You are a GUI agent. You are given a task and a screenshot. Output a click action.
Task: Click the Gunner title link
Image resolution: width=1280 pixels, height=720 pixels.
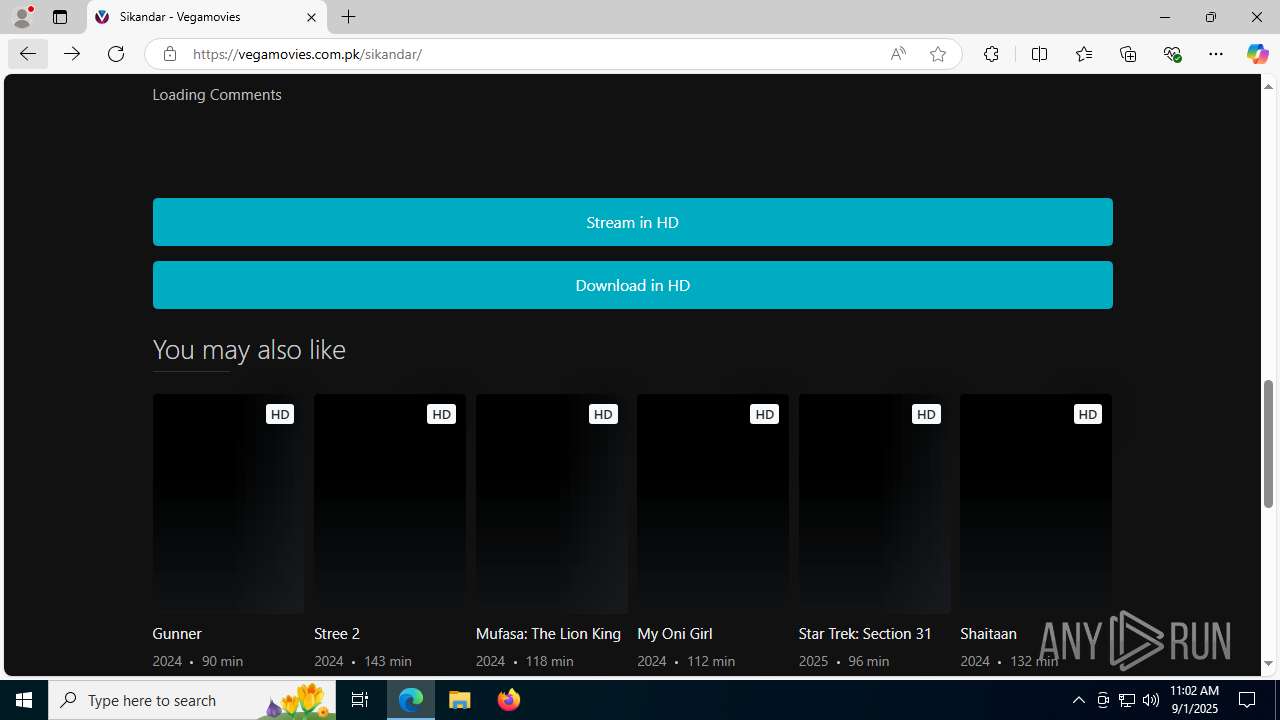177,633
